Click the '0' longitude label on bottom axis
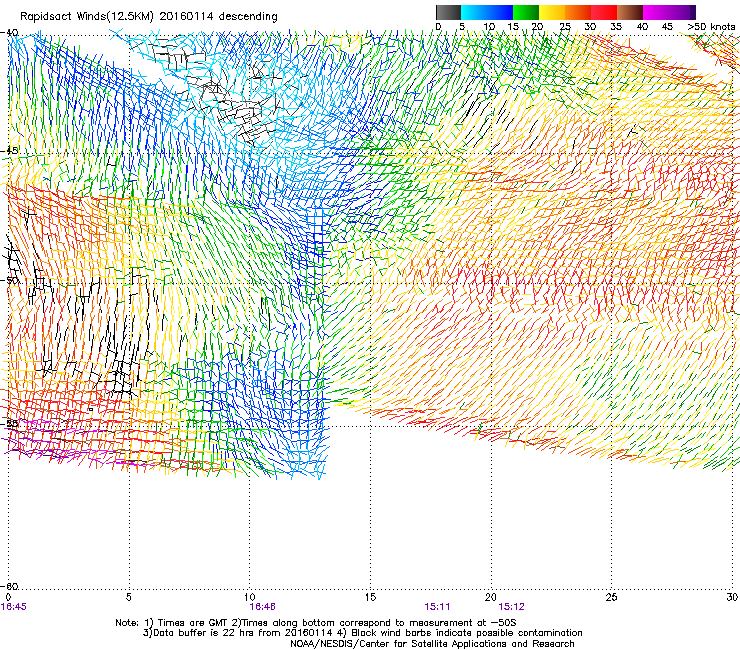 click(x=8, y=597)
